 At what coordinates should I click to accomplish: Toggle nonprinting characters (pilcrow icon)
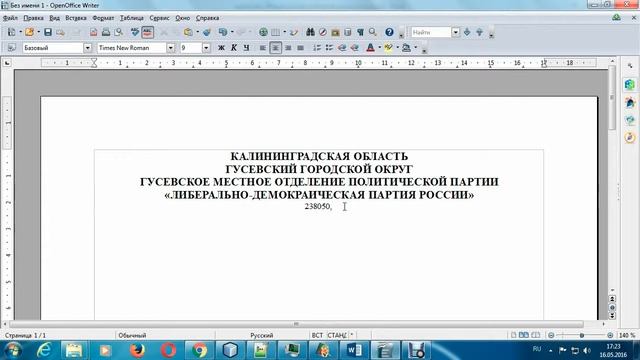(x=360, y=32)
